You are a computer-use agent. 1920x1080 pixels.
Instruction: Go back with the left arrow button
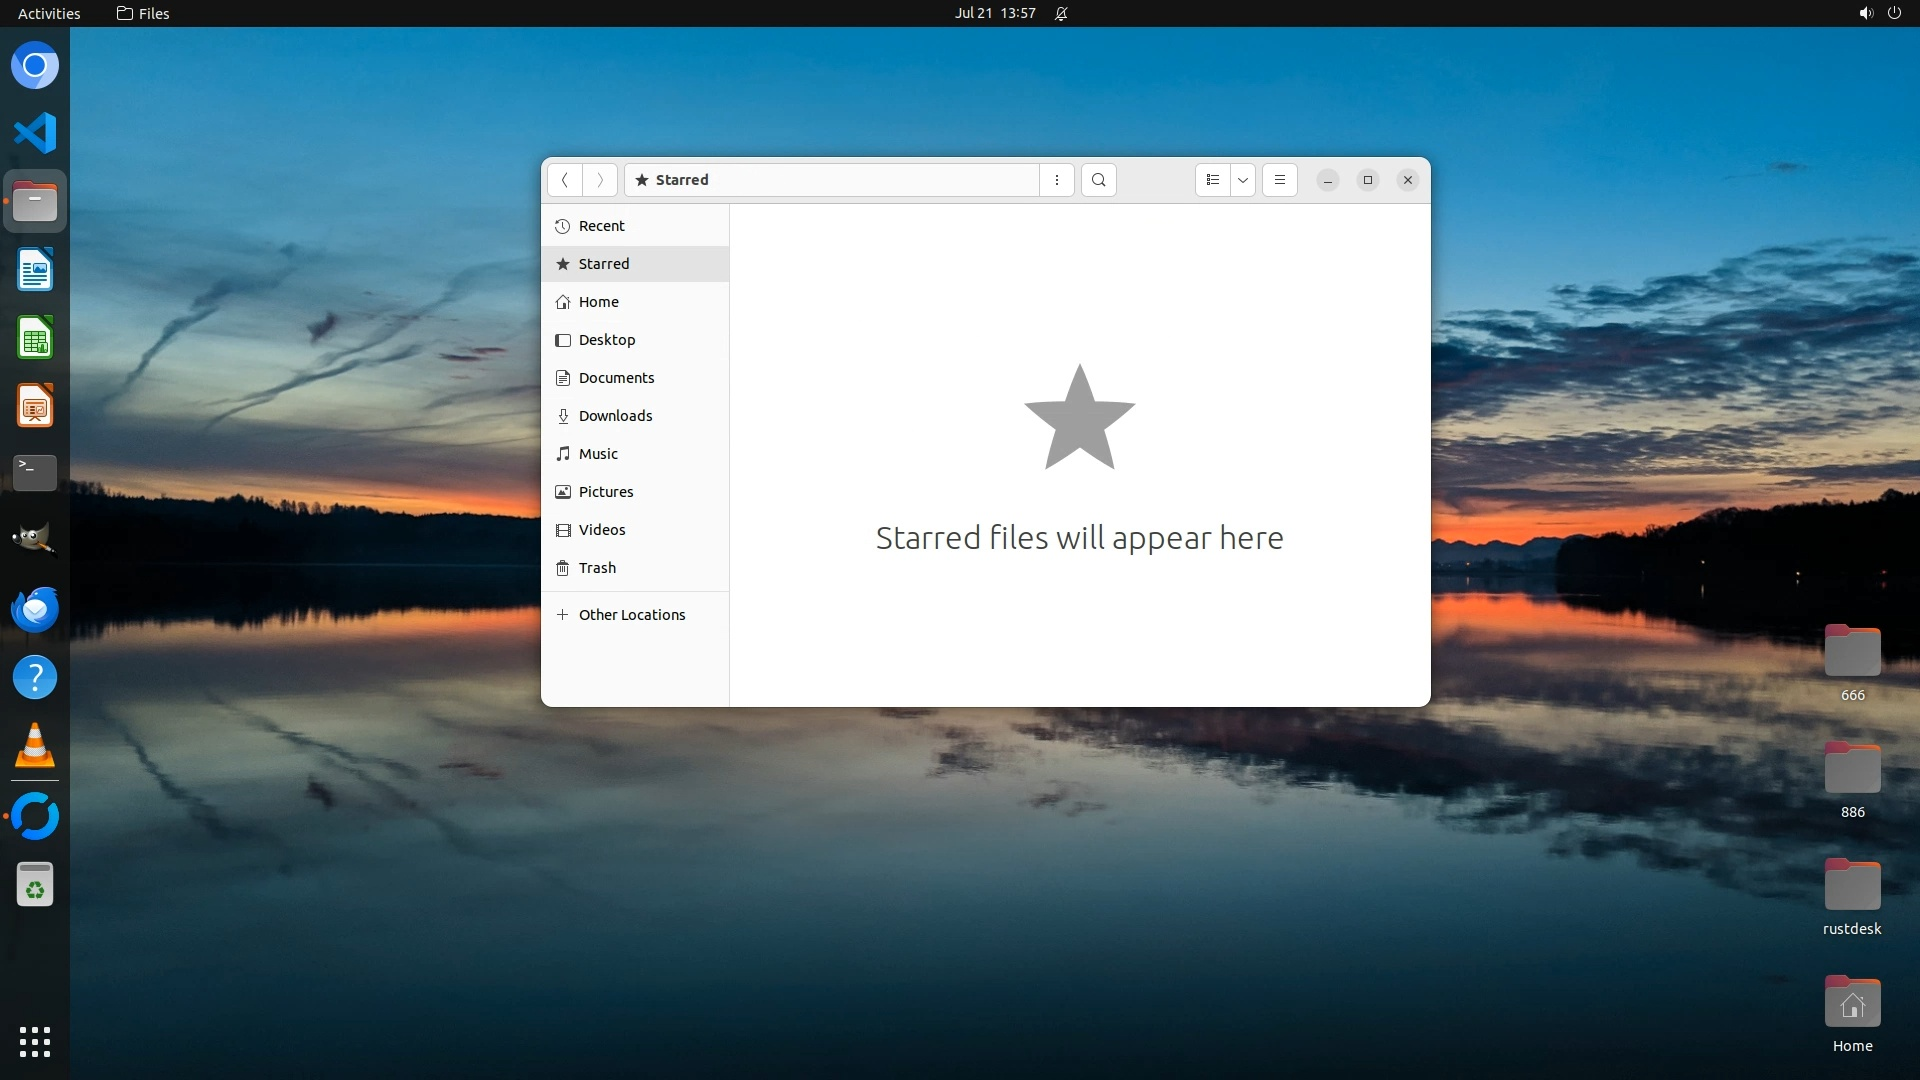(x=565, y=180)
